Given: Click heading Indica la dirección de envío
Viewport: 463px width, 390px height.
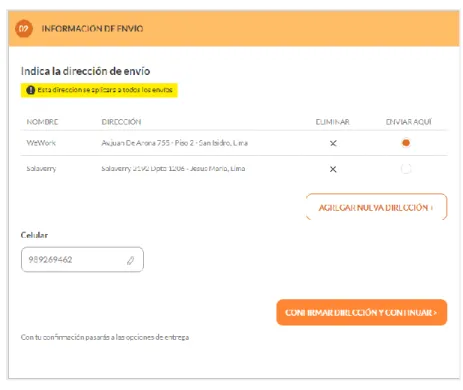Looking at the screenshot, I should [x=85, y=71].
